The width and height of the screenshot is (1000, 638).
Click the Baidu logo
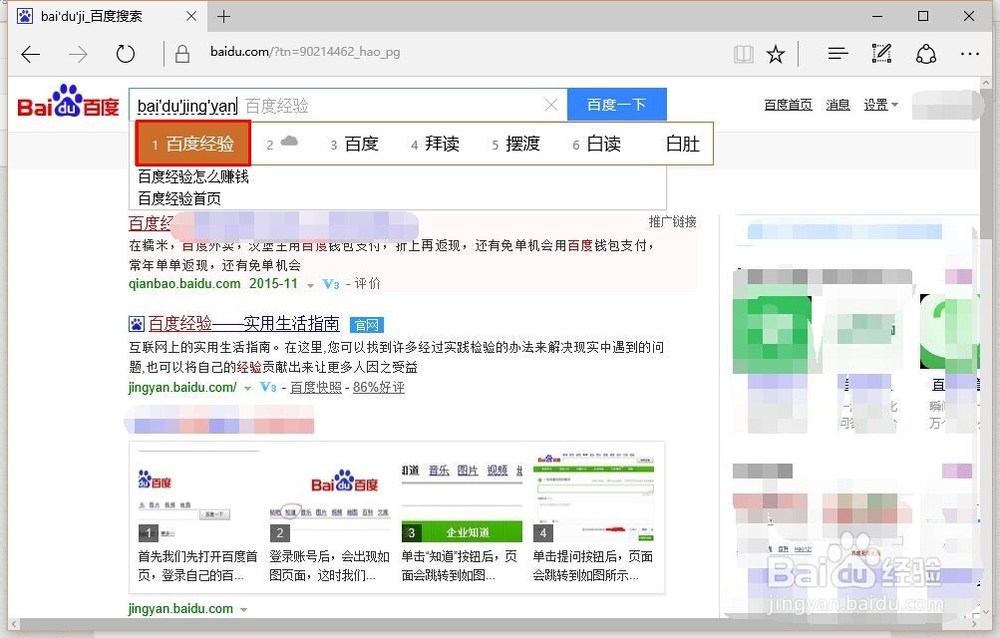pyautogui.click(x=68, y=101)
